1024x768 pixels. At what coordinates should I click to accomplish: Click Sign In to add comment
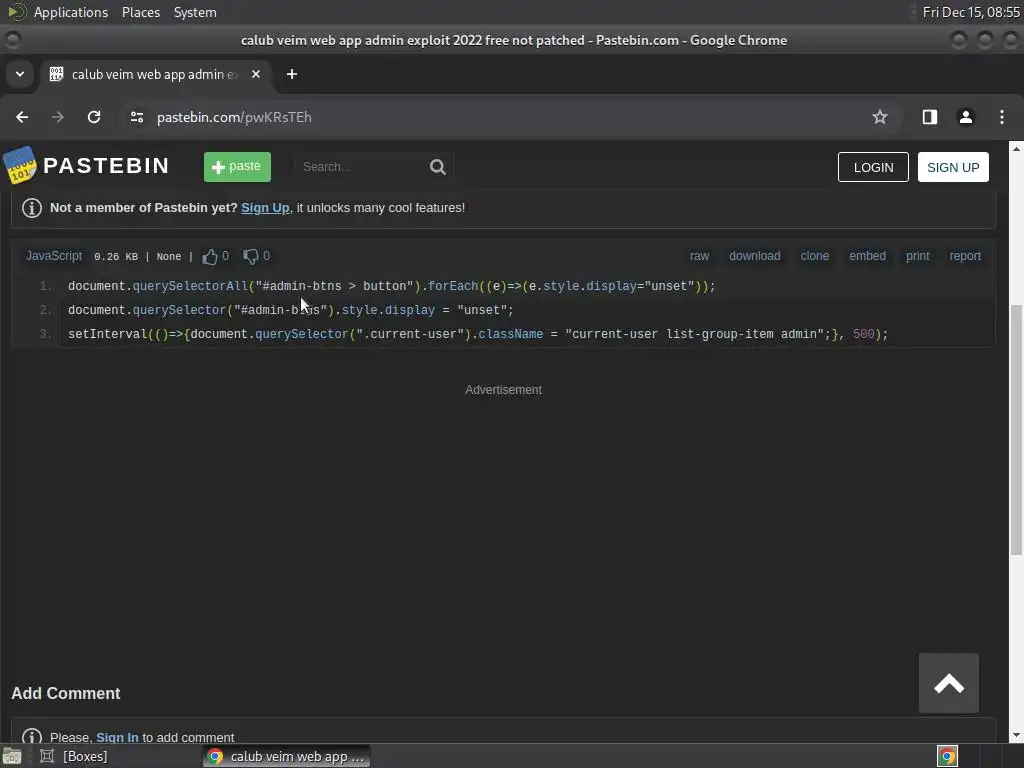click(117, 737)
